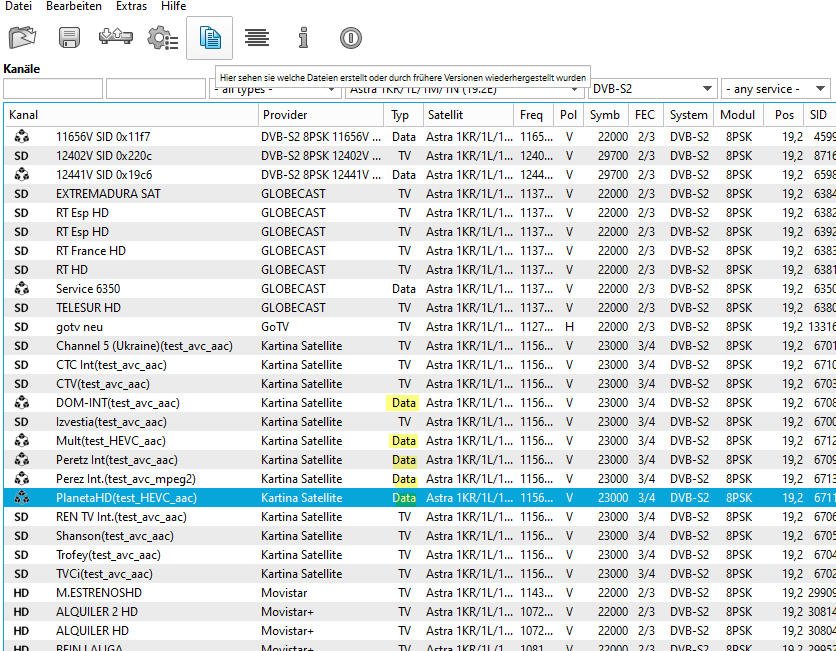Open the 'any service' dropdown

[x=776, y=89]
